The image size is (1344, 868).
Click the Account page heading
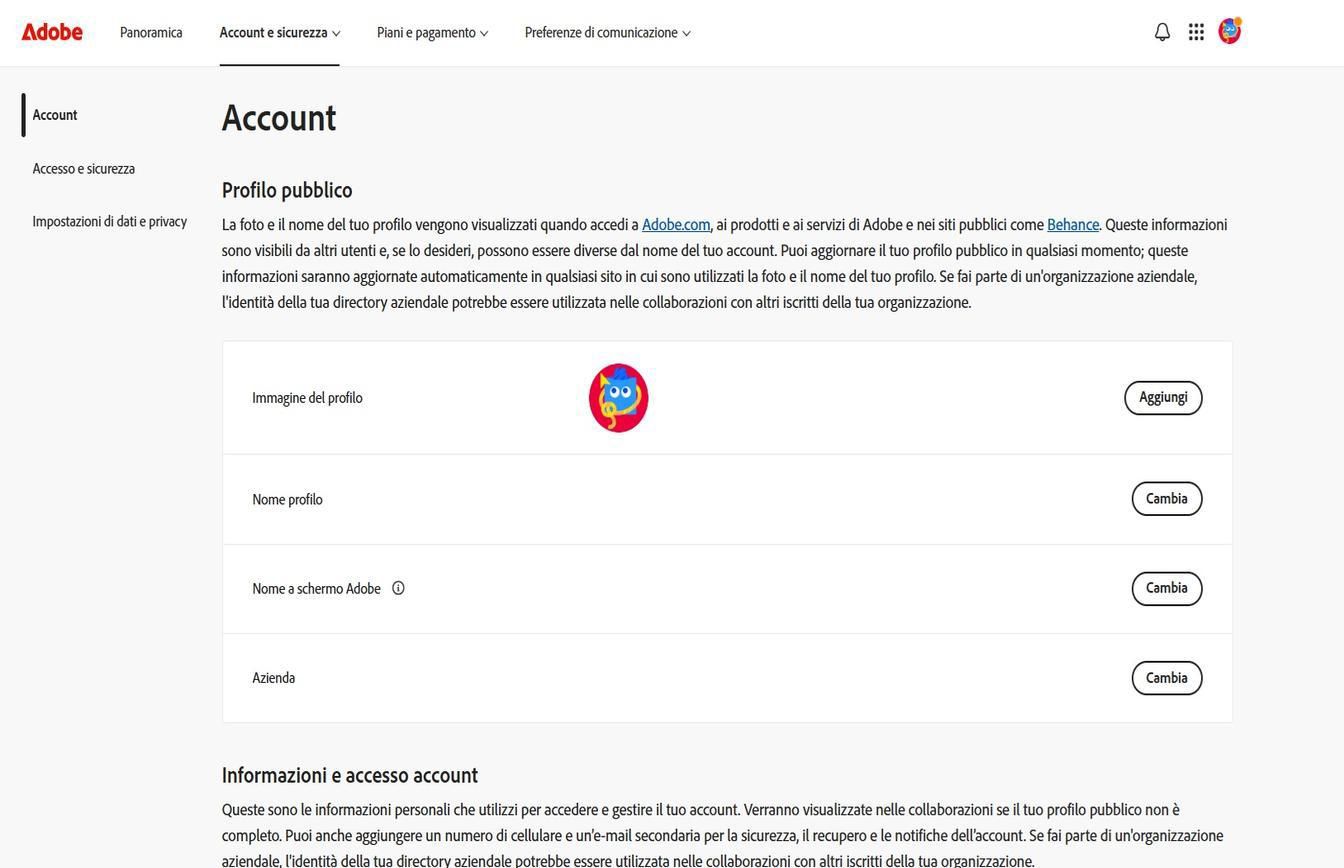[278, 118]
